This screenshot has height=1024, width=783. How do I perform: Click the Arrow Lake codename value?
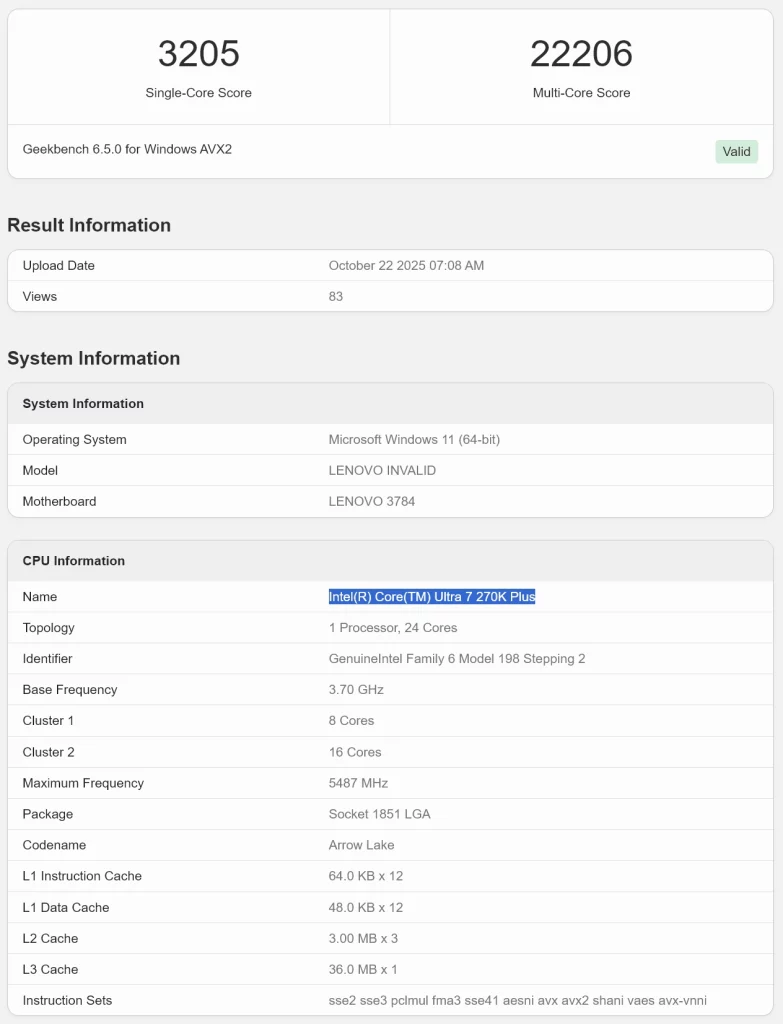coord(361,845)
